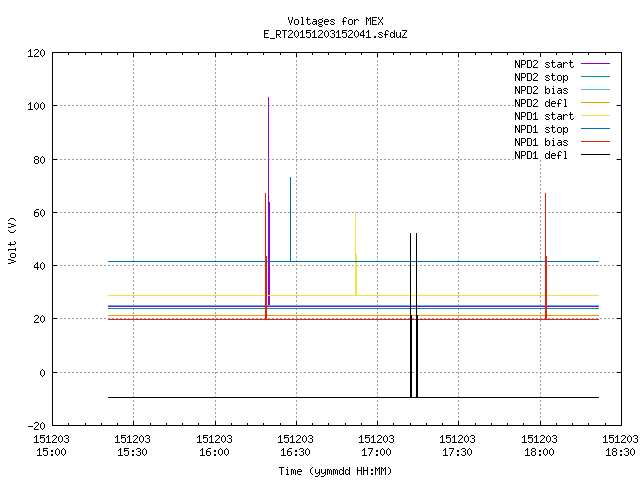Click the red spike before 16:30
Screen dimensions: 640x480
click(x=266, y=256)
